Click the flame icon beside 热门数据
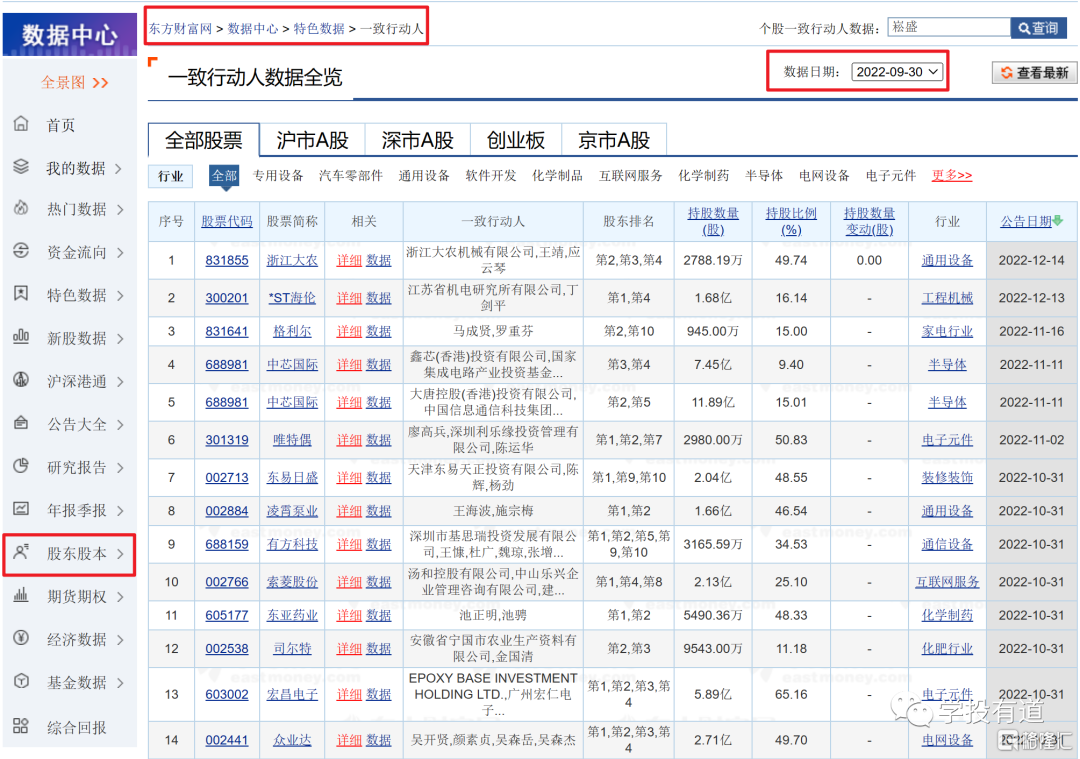Image resolution: width=1080 pixels, height=759 pixels. [21, 208]
